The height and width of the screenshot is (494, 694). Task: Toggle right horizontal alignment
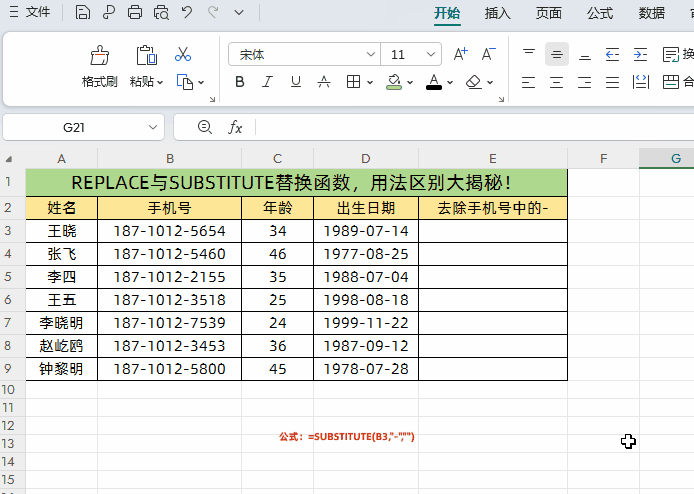click(x=584, y=82)
